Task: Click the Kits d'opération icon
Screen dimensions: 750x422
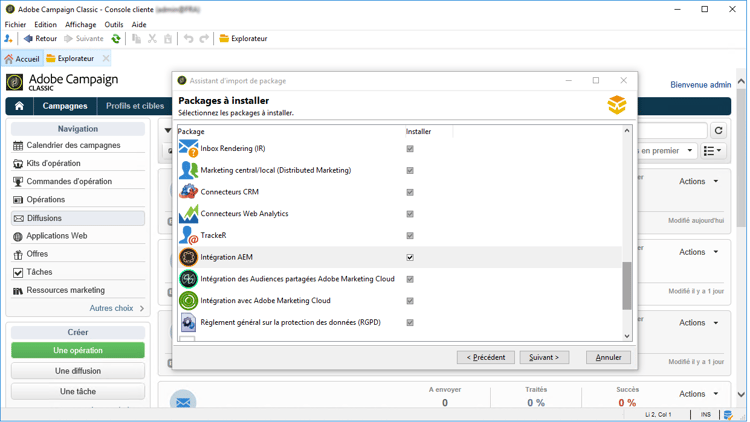Action: point(18,164)
